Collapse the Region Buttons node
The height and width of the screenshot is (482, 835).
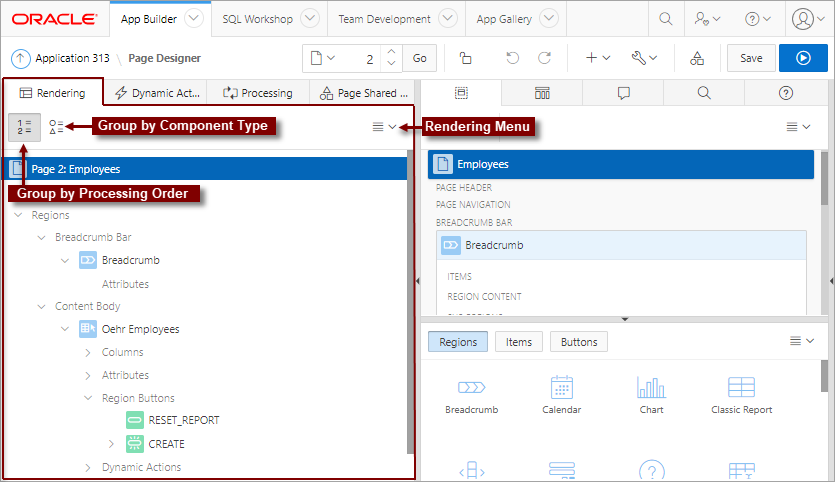click(88, 398)
